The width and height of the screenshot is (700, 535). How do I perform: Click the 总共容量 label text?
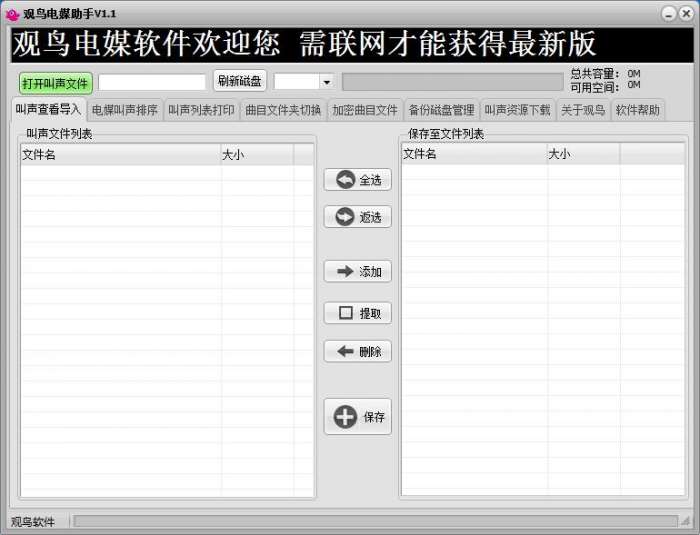tap(595, 74)
